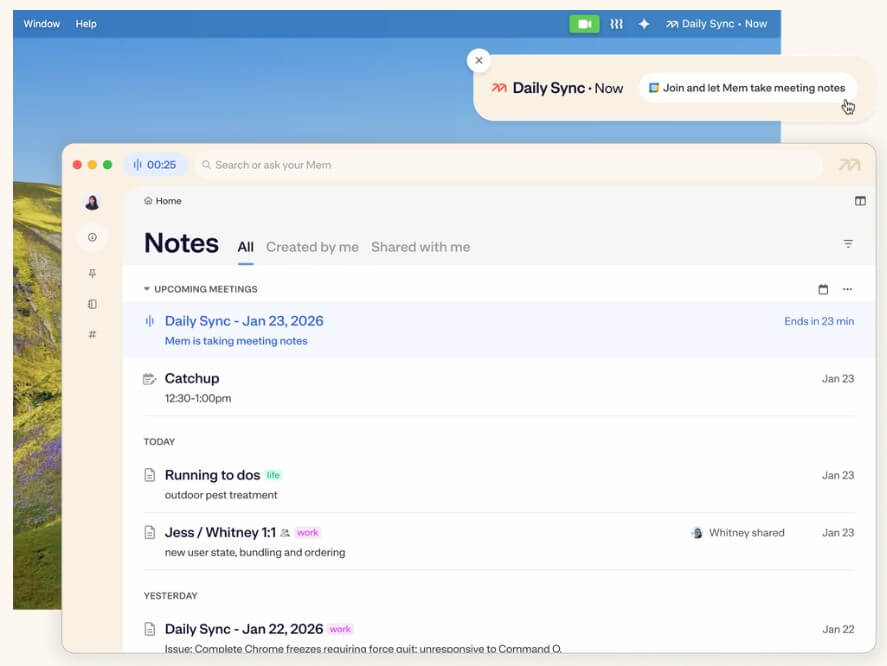Image resolution: width=887 pixels, height=666 pixels.
Task: Toggle the split panel layout icon
Action: click(860, 201)
